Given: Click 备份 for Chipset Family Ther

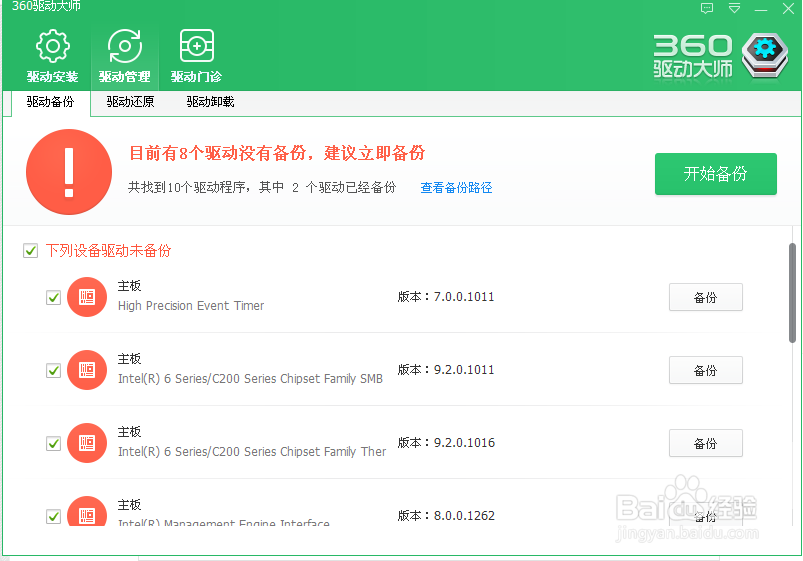Looking at the screenshot, I should point(705,443).
